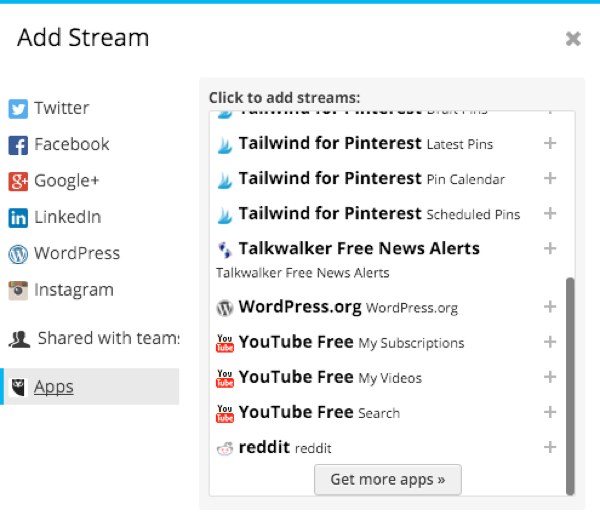Click the Tailwind icon beside Pin Calendar
This screenshot has width=600, height=527.
[225, 180]
